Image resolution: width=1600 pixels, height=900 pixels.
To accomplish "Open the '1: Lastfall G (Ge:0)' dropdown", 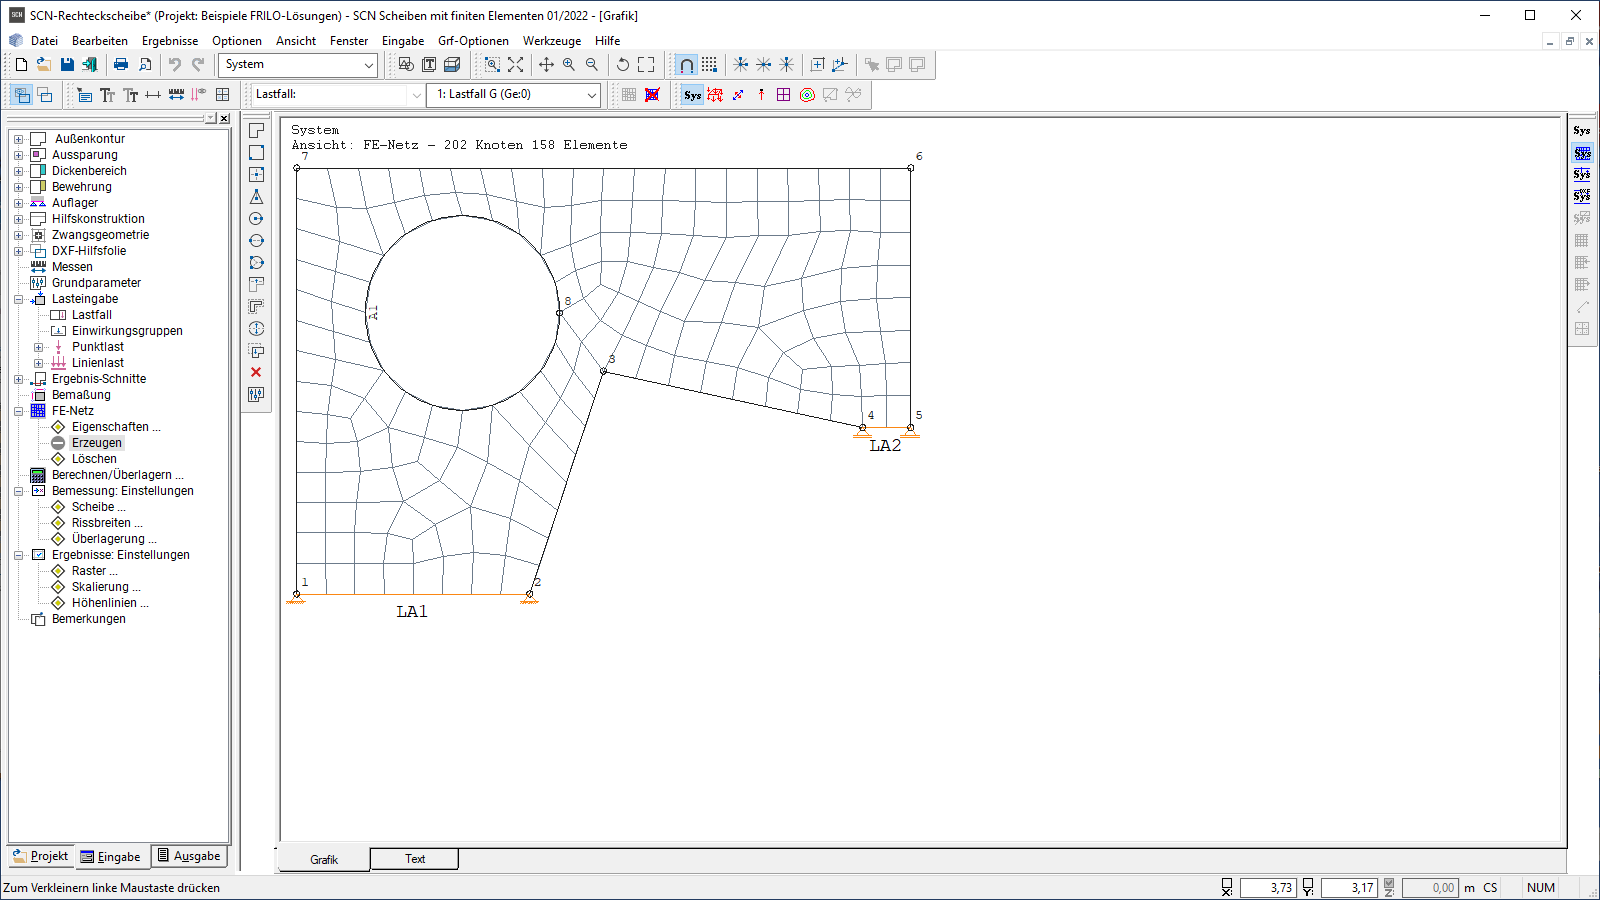I will [x=513, y=95].
